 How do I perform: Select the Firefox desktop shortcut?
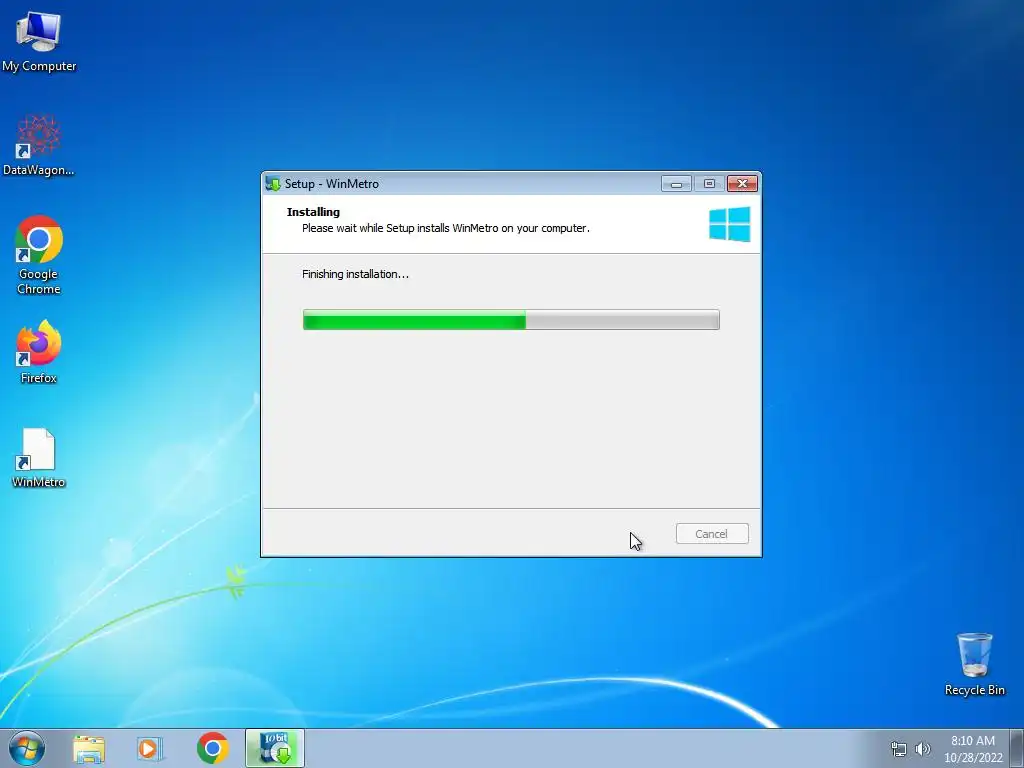click(x=39, y=352)
